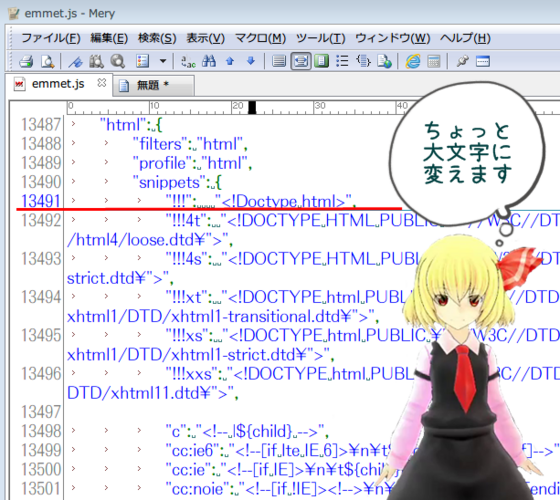Open the ウィンドウ(W) menu
This screenshot has height=500, width=560.
pos(392,38)
